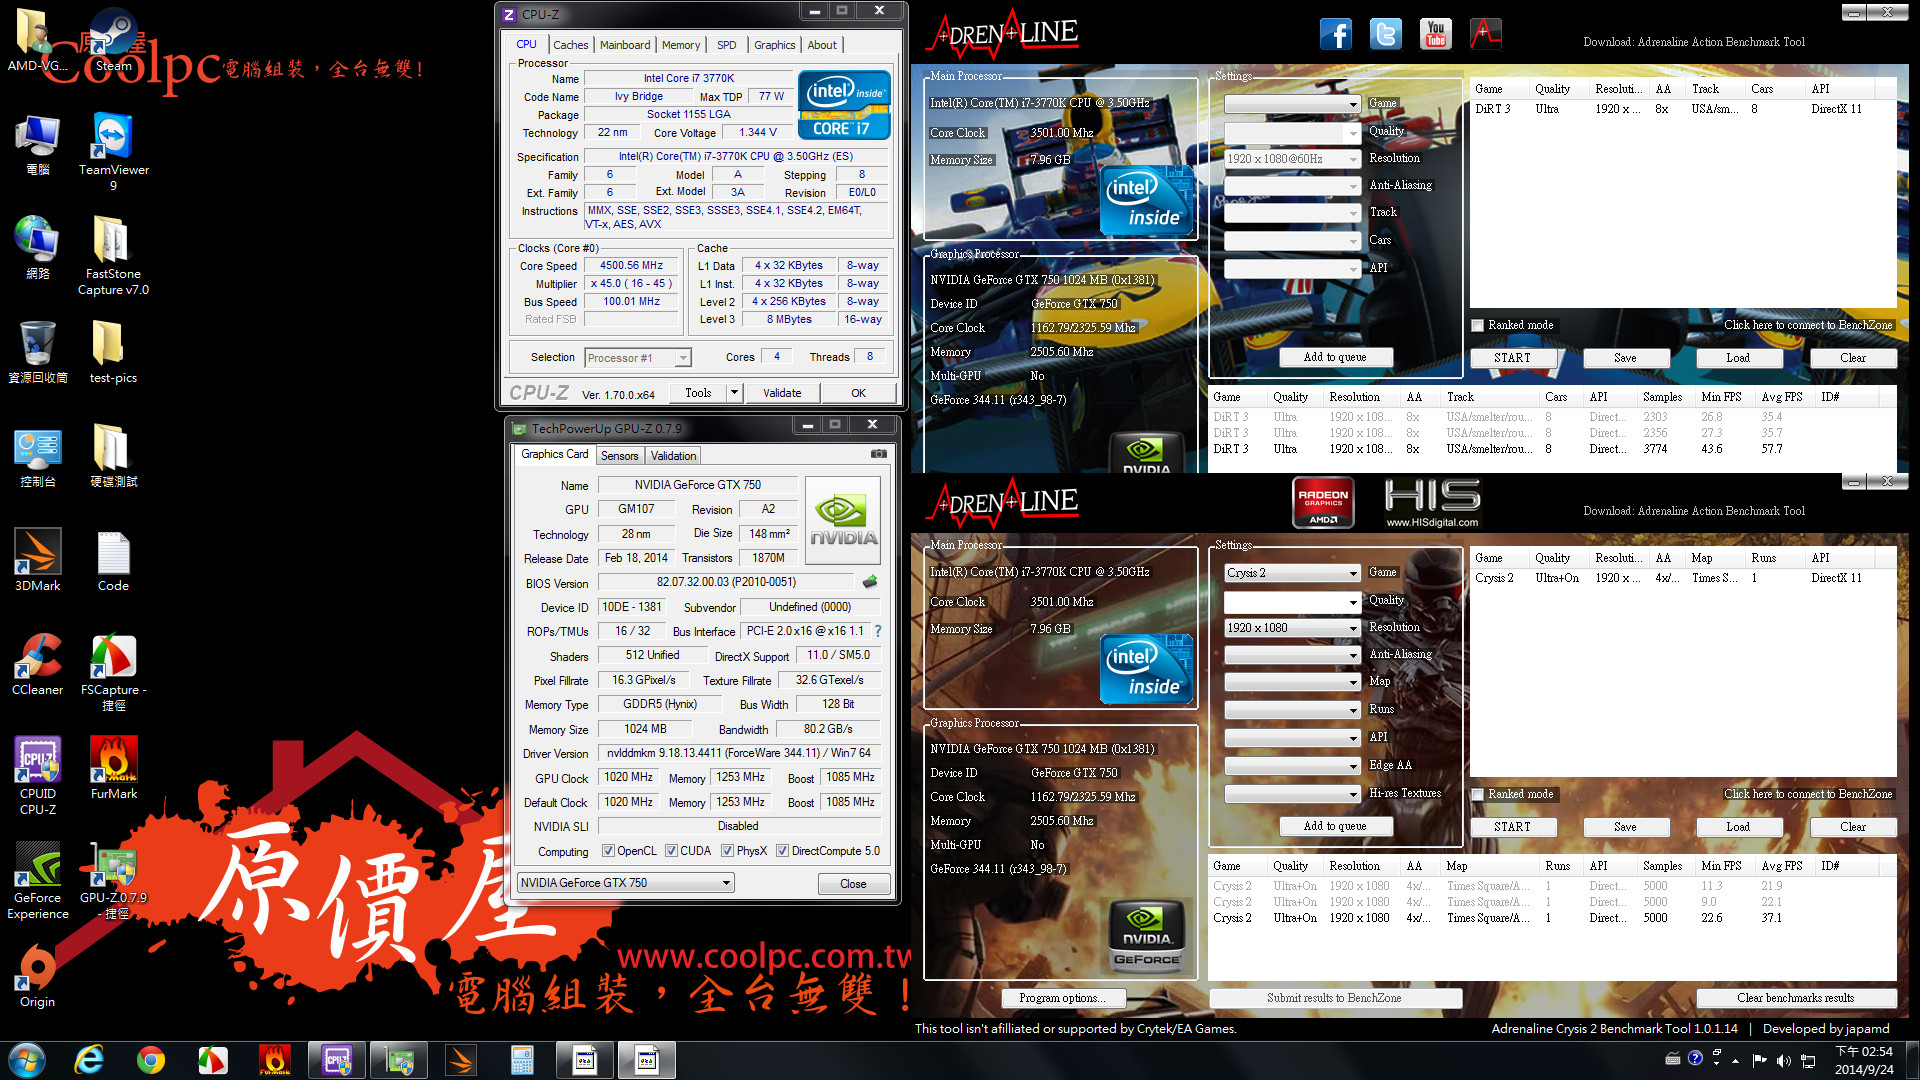Open the YouTube icon link
This screenshot has width=1920, height=1080.
[1435, 34]
